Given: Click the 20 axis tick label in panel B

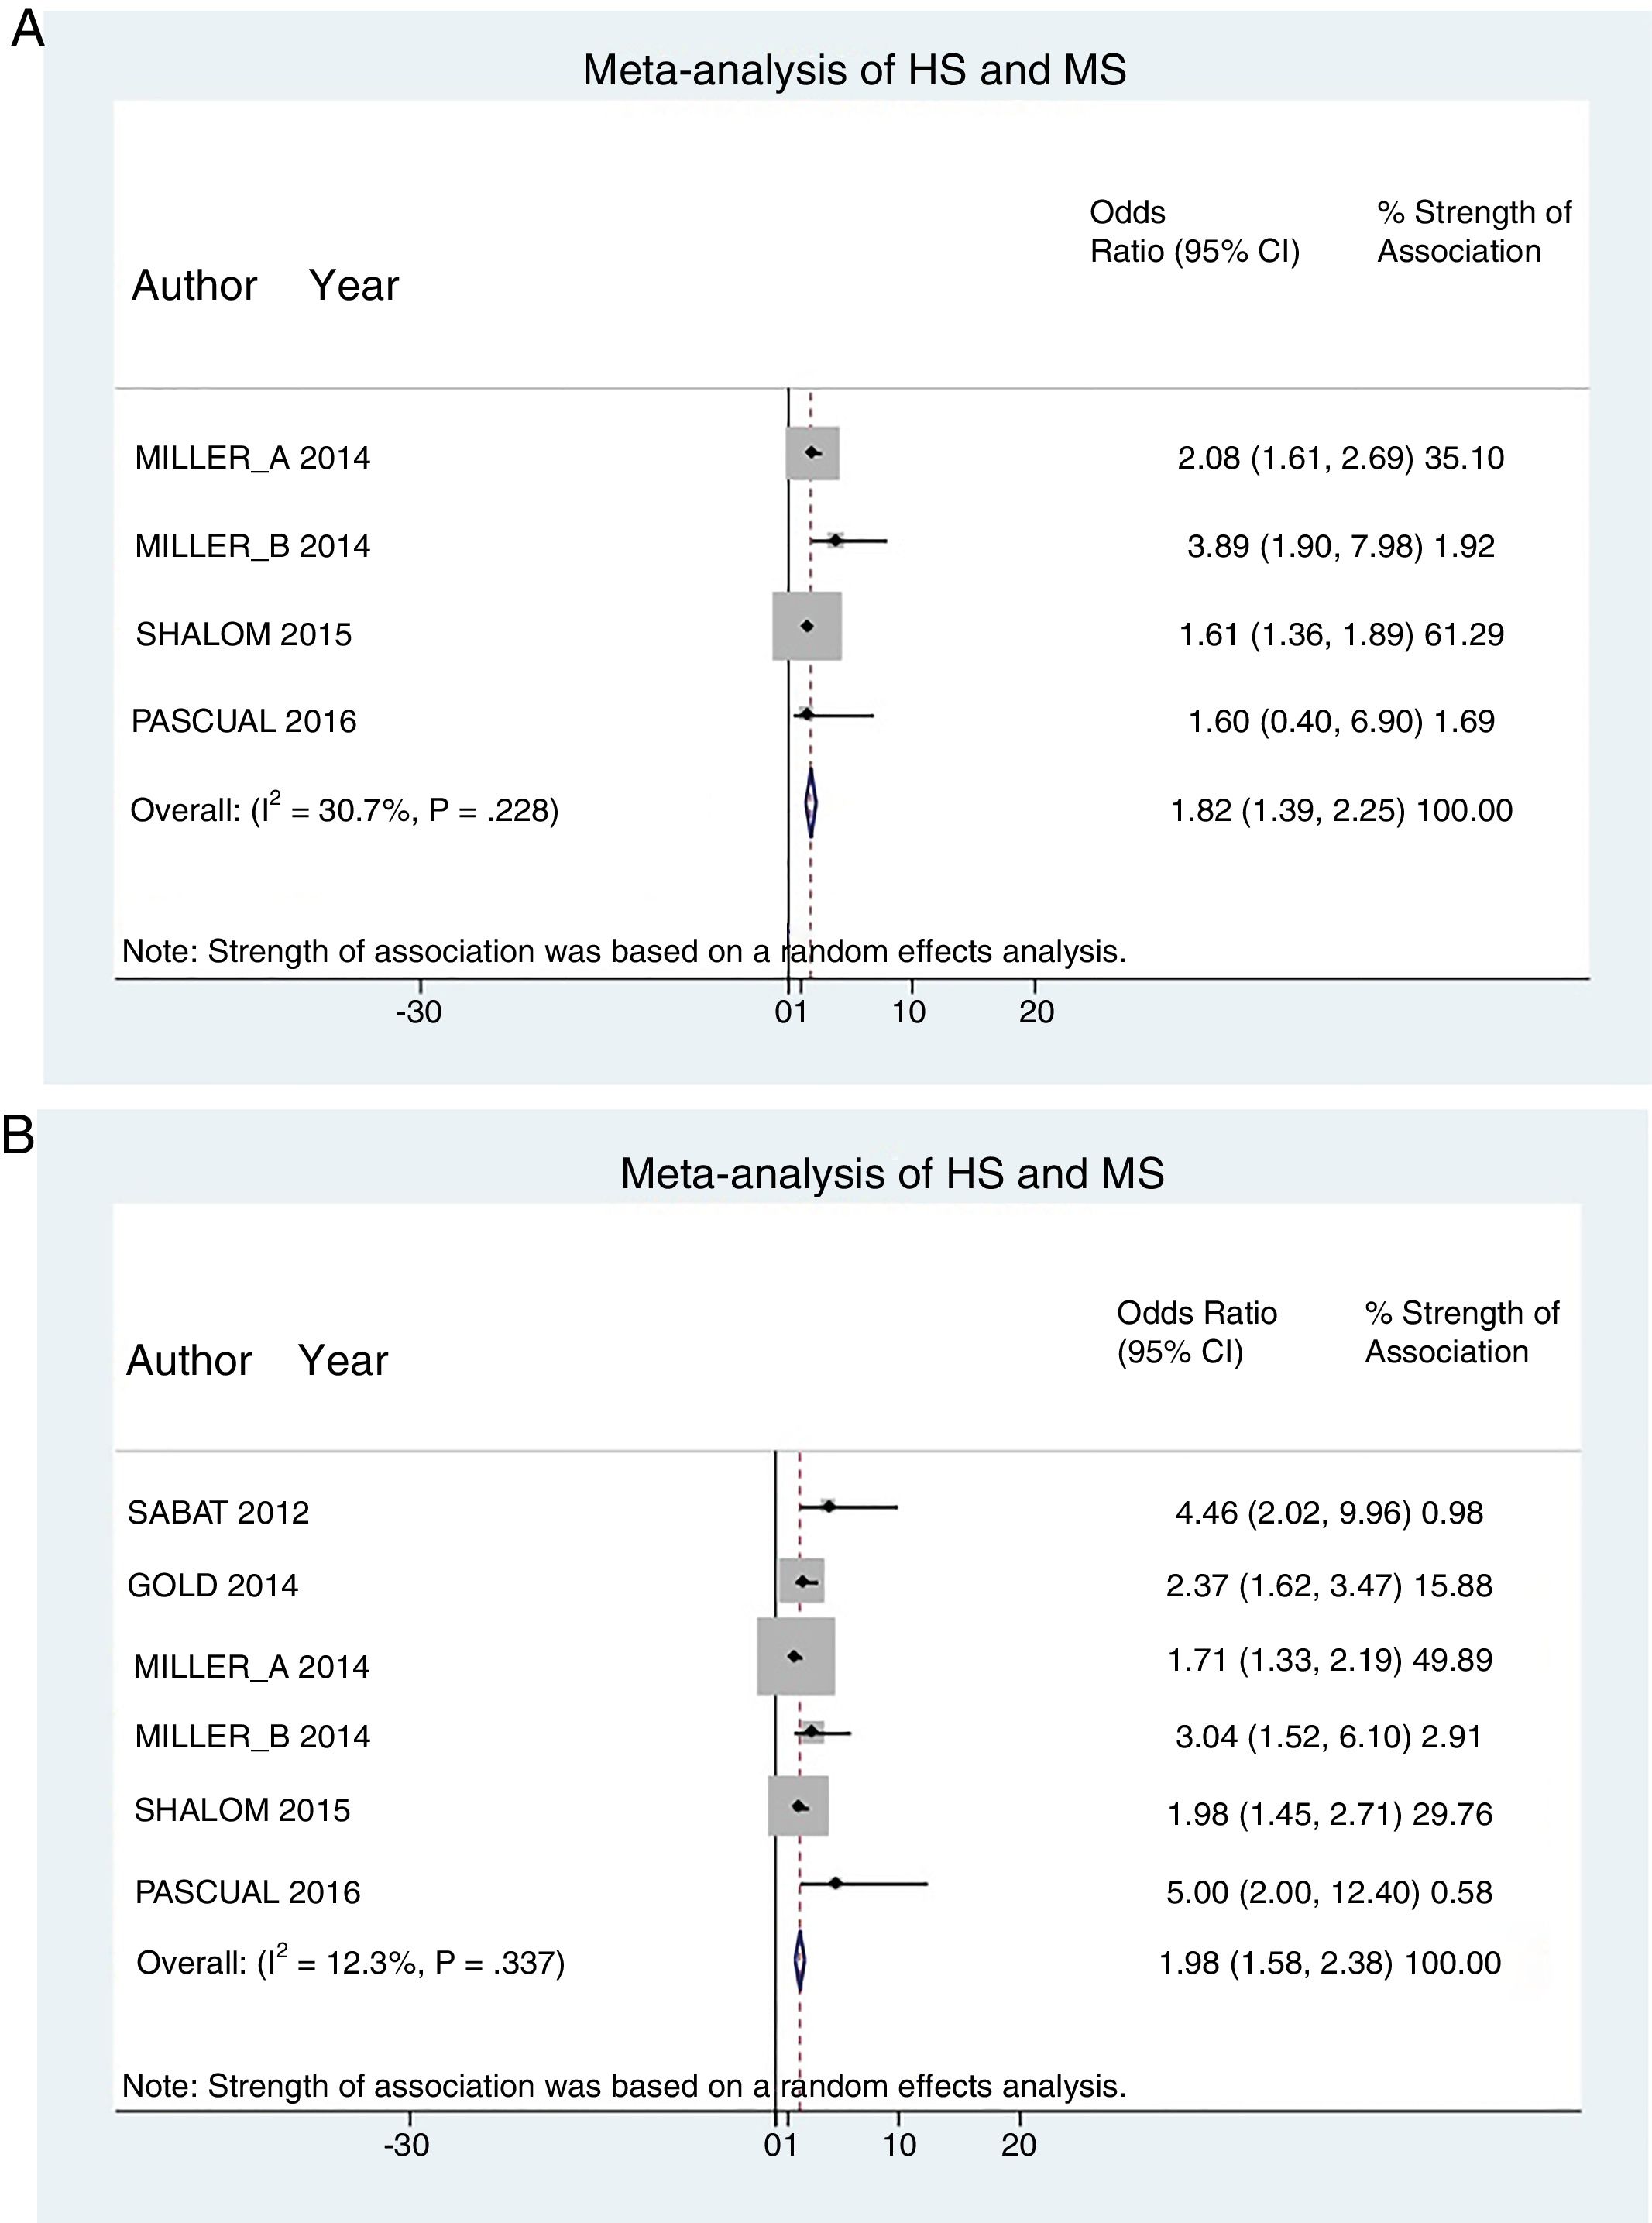Looking at the screenshot, I should (x=1019, y=2144).
